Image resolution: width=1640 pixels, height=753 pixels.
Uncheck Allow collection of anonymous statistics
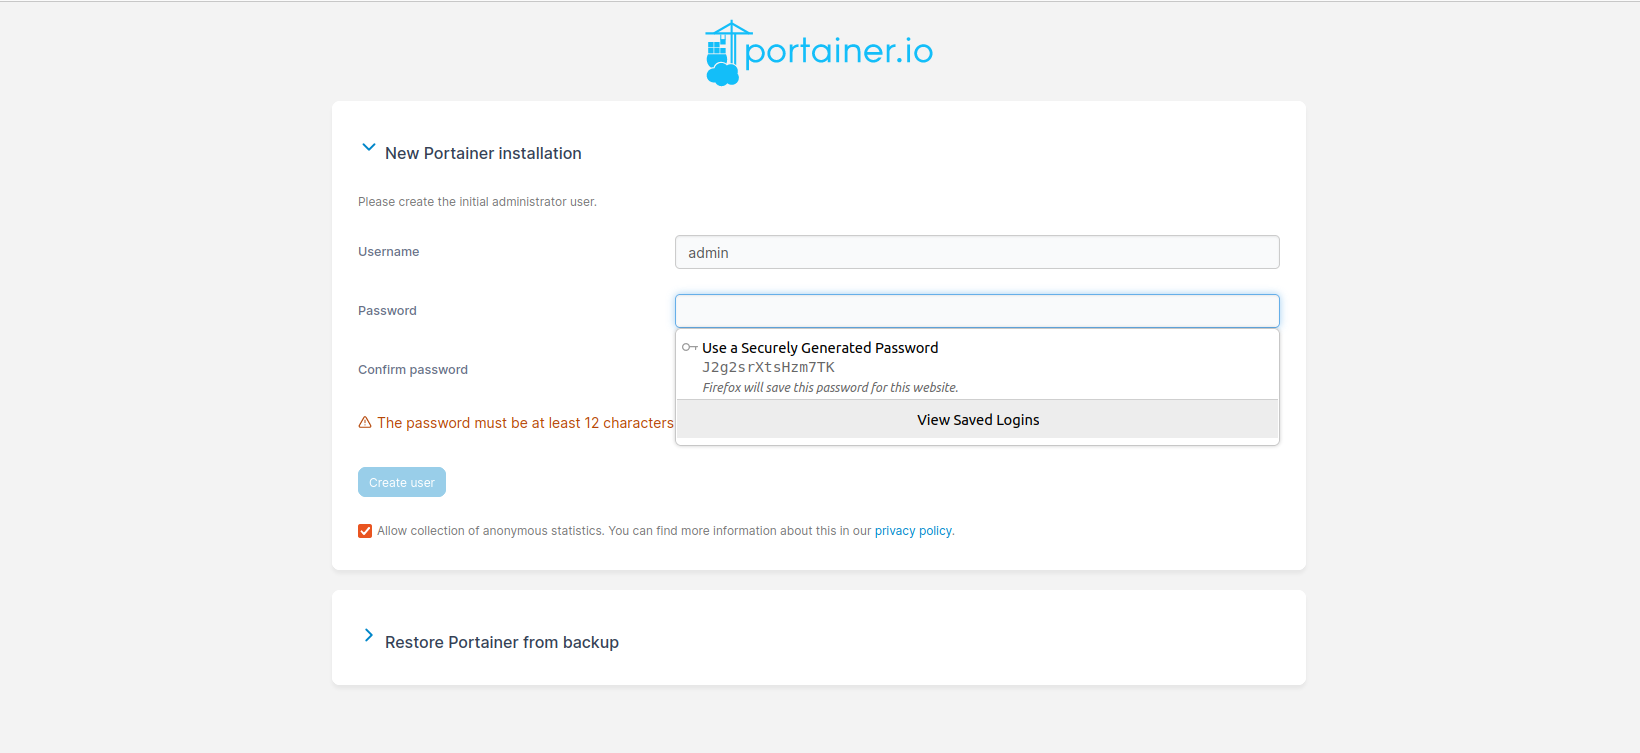365,531
